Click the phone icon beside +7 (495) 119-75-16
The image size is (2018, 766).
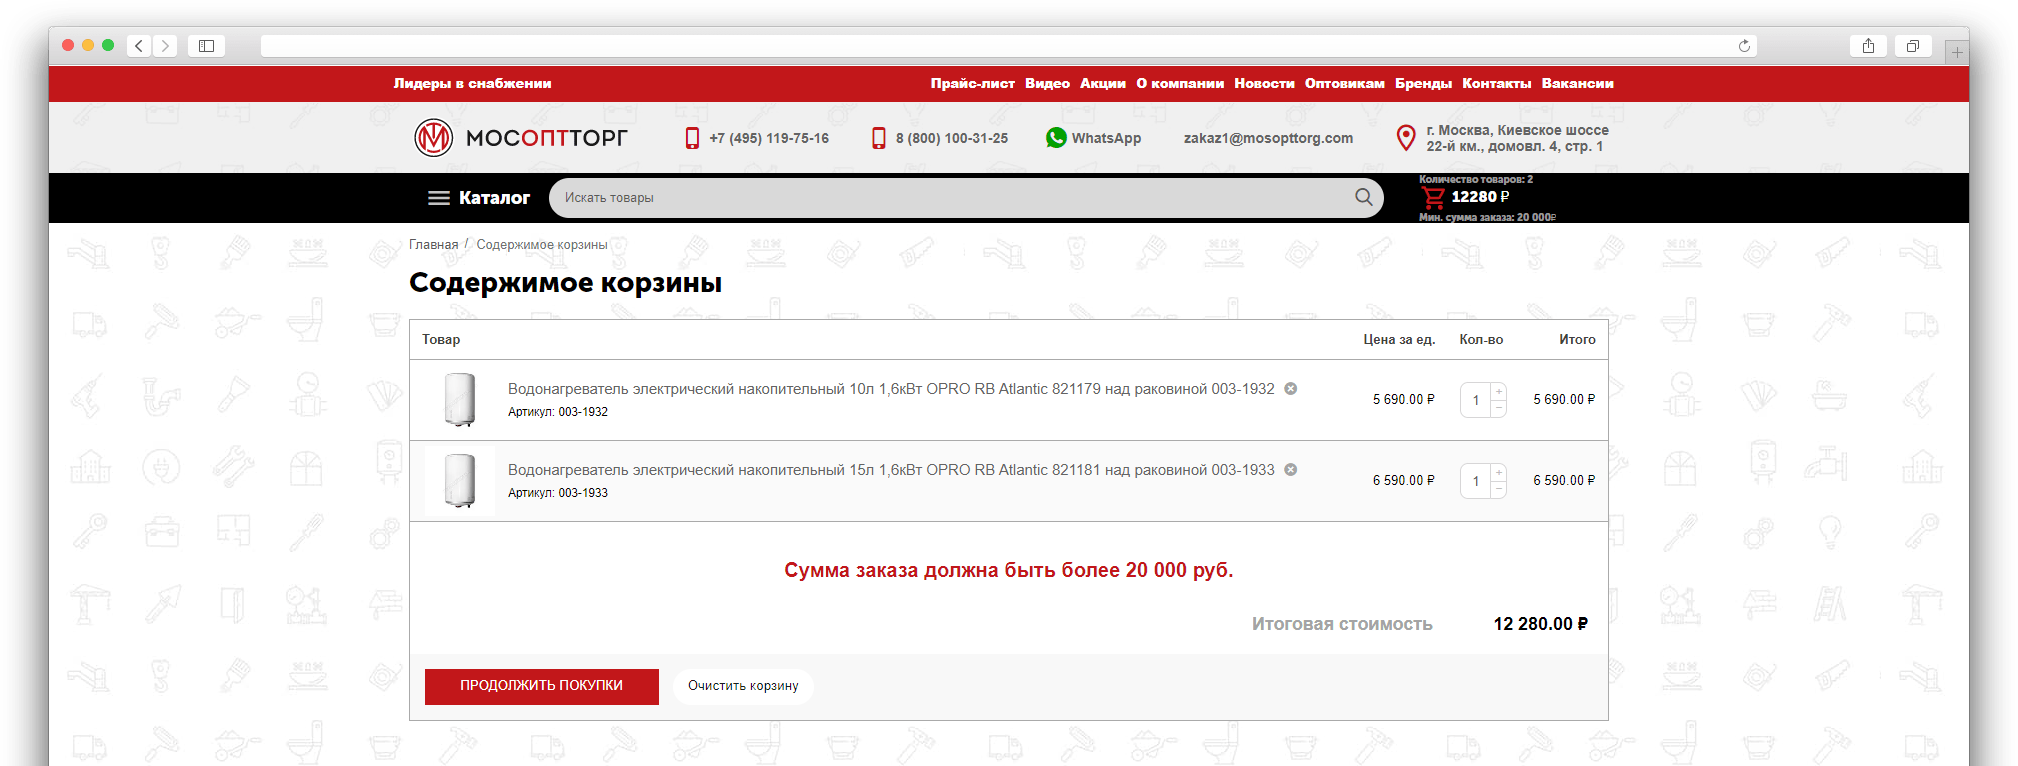click(x=692, y=138)
